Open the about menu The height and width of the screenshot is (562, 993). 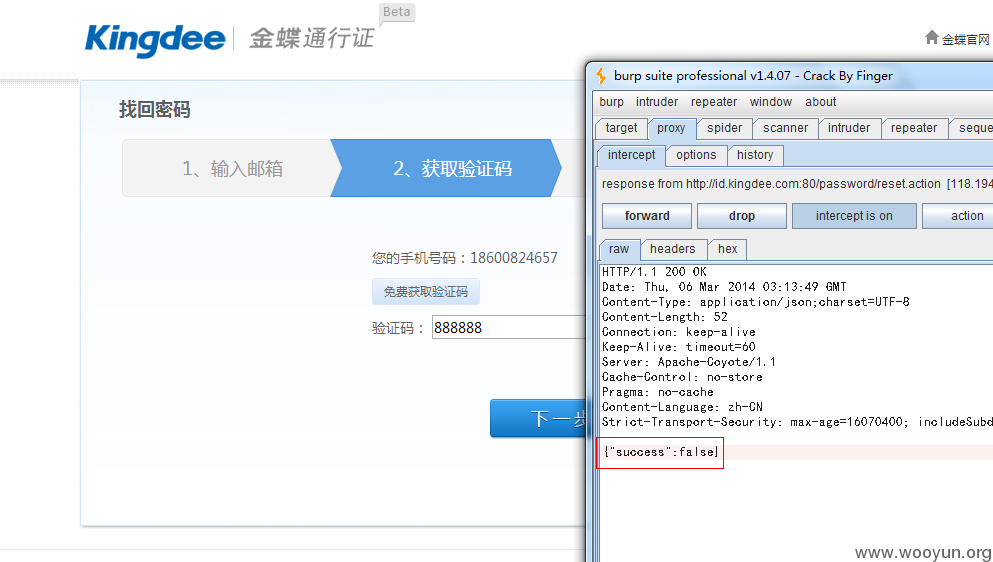(x=821, y=102)
